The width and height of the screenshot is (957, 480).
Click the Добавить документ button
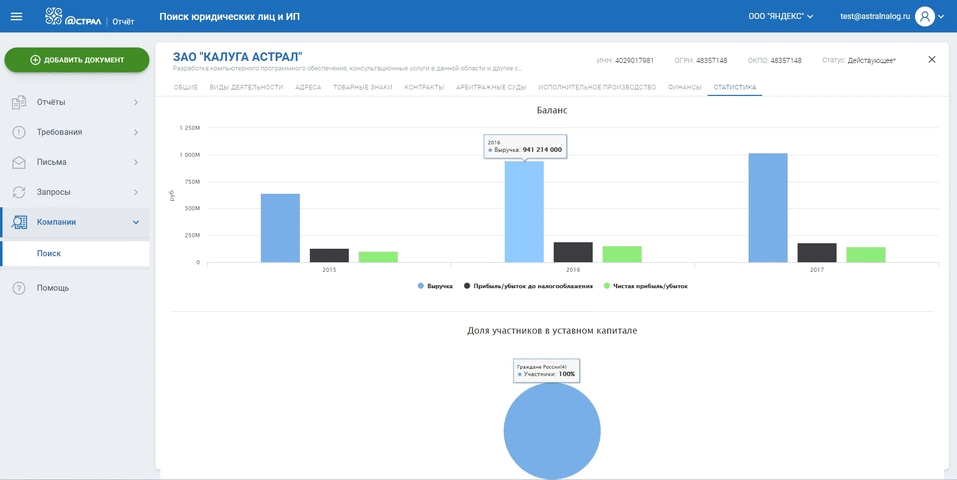click(x=77, y=60)
